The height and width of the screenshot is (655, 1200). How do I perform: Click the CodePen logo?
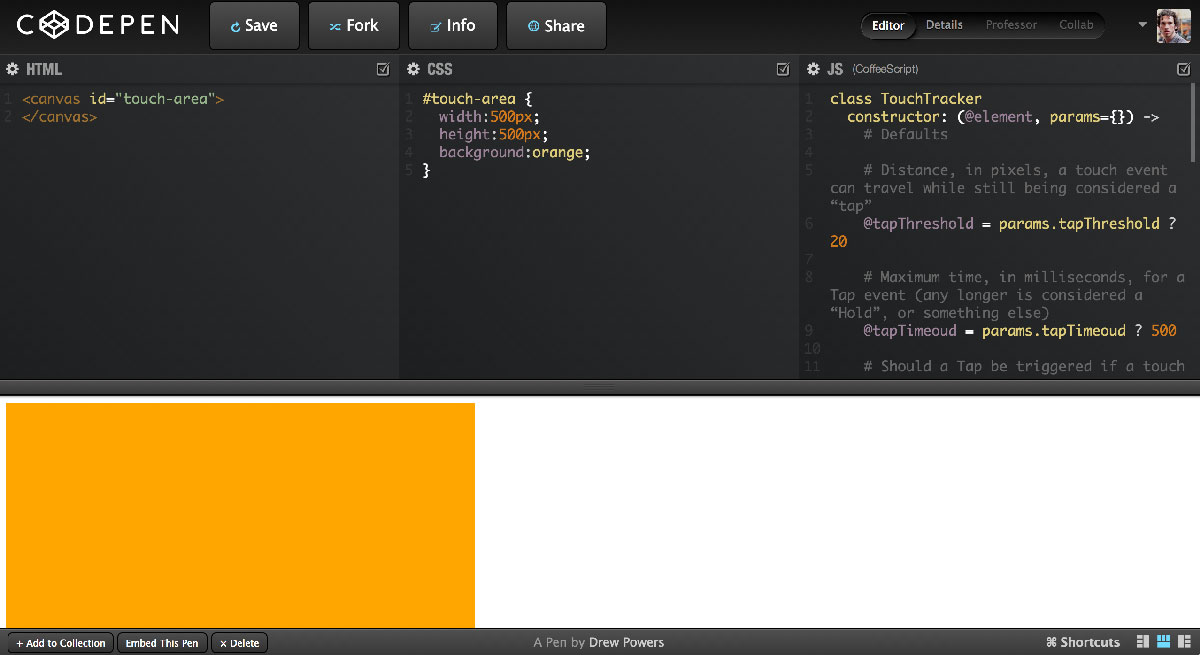[95, 25]
